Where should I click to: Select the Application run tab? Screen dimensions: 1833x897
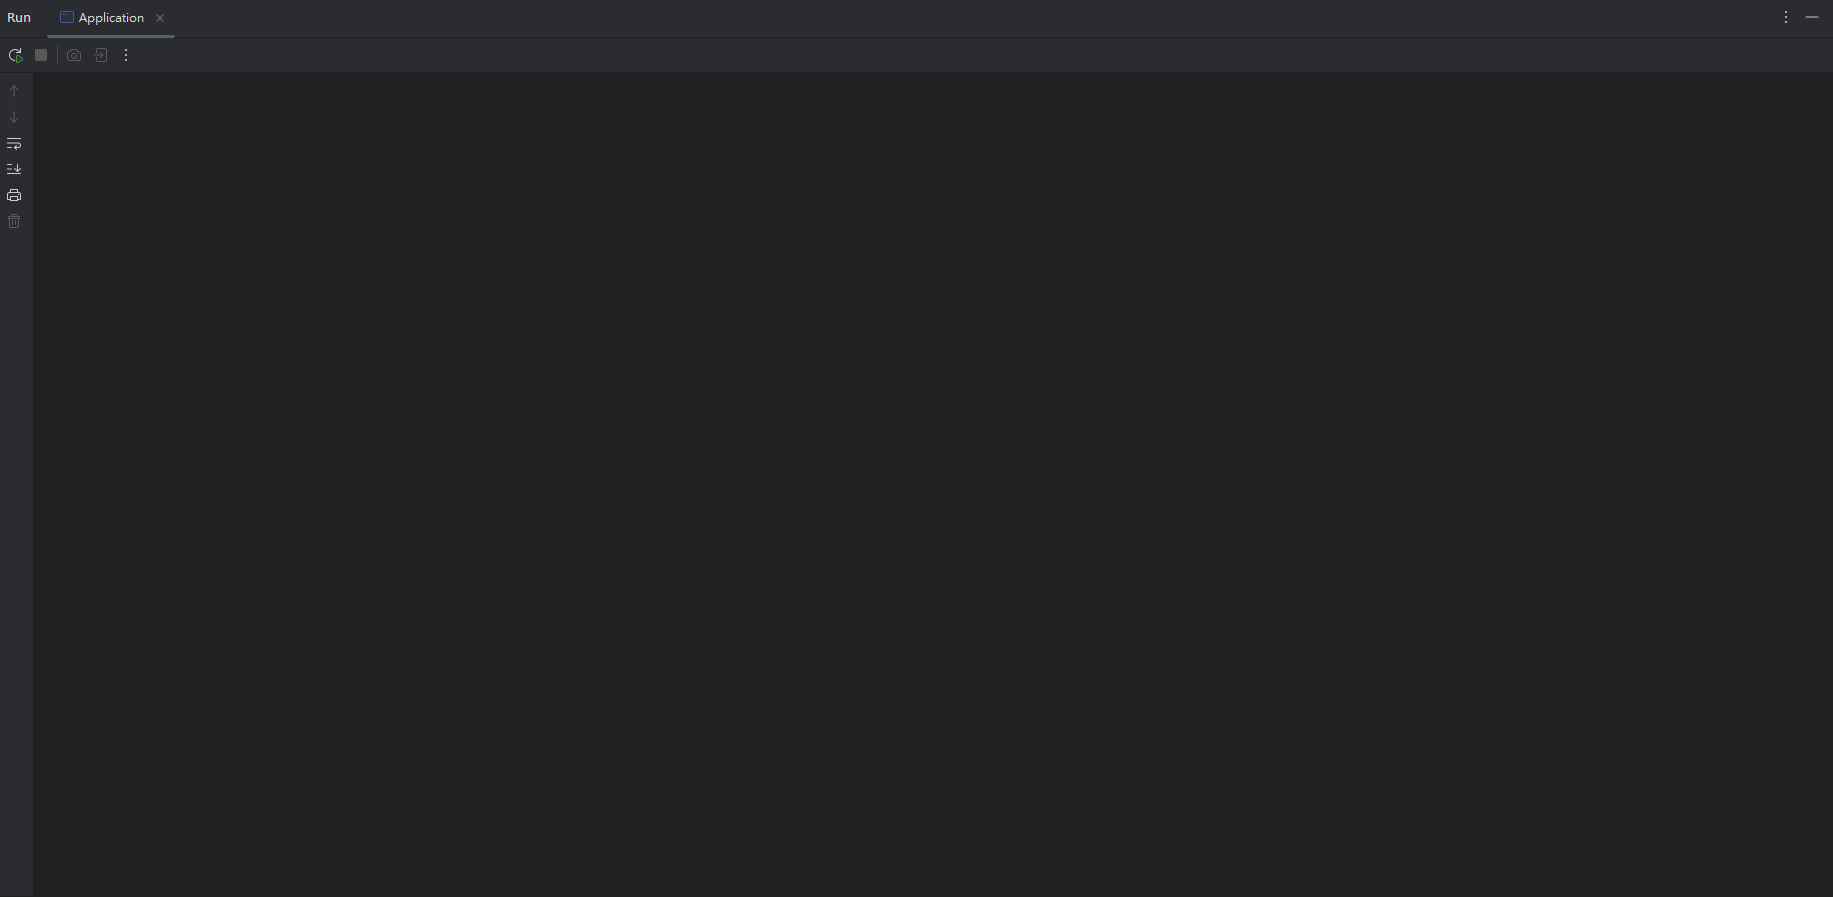tap(111, 18)
